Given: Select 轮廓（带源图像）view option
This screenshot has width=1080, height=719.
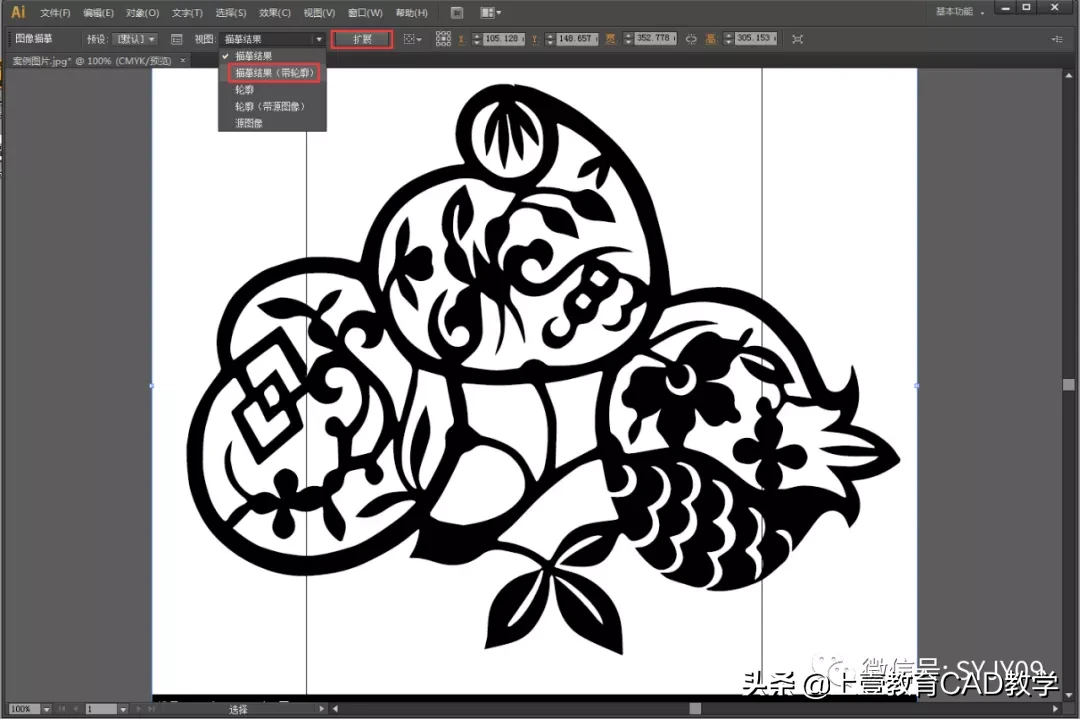Looking at the screenshot, I should (272, 106).
